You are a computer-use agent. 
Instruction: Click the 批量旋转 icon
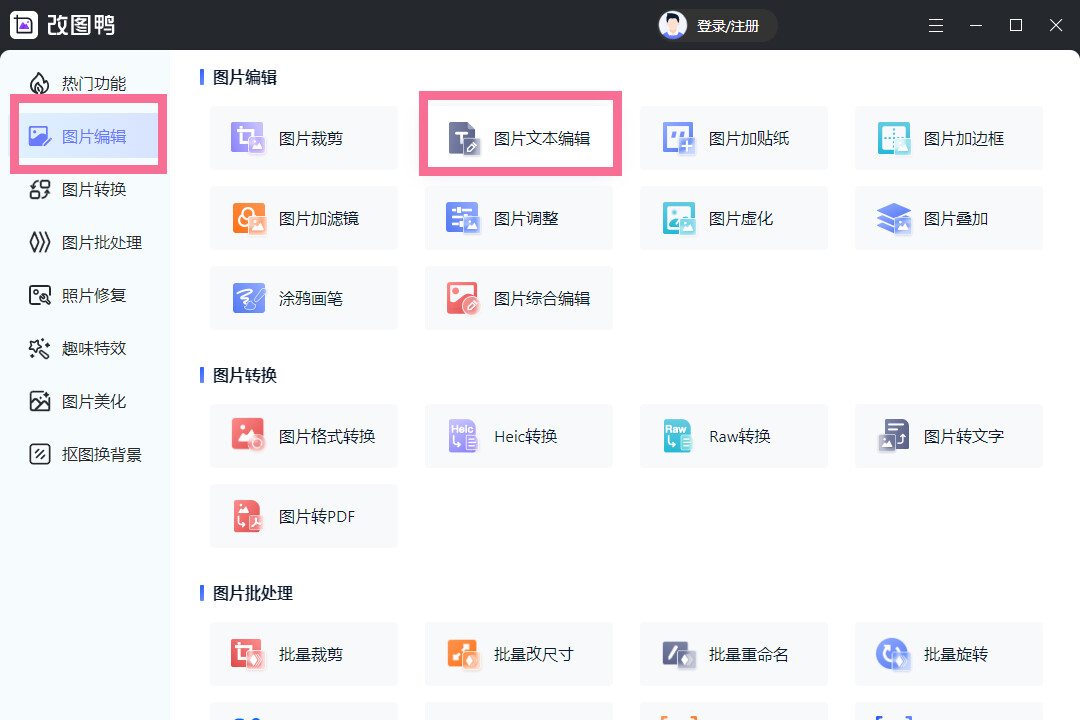[893, 654]
